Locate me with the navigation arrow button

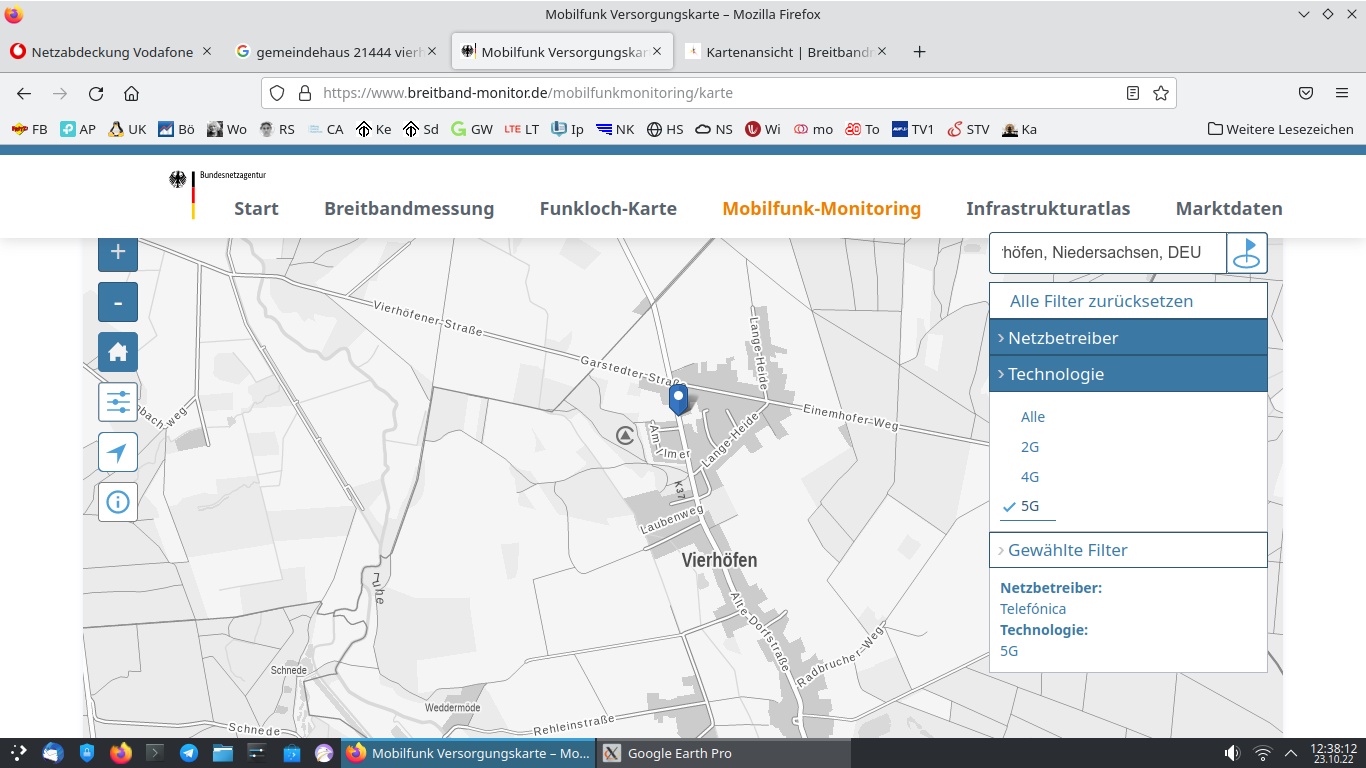pos(118,452)
